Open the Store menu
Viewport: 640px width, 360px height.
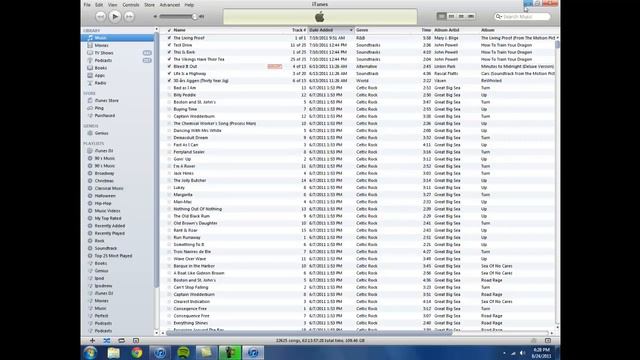149,5
